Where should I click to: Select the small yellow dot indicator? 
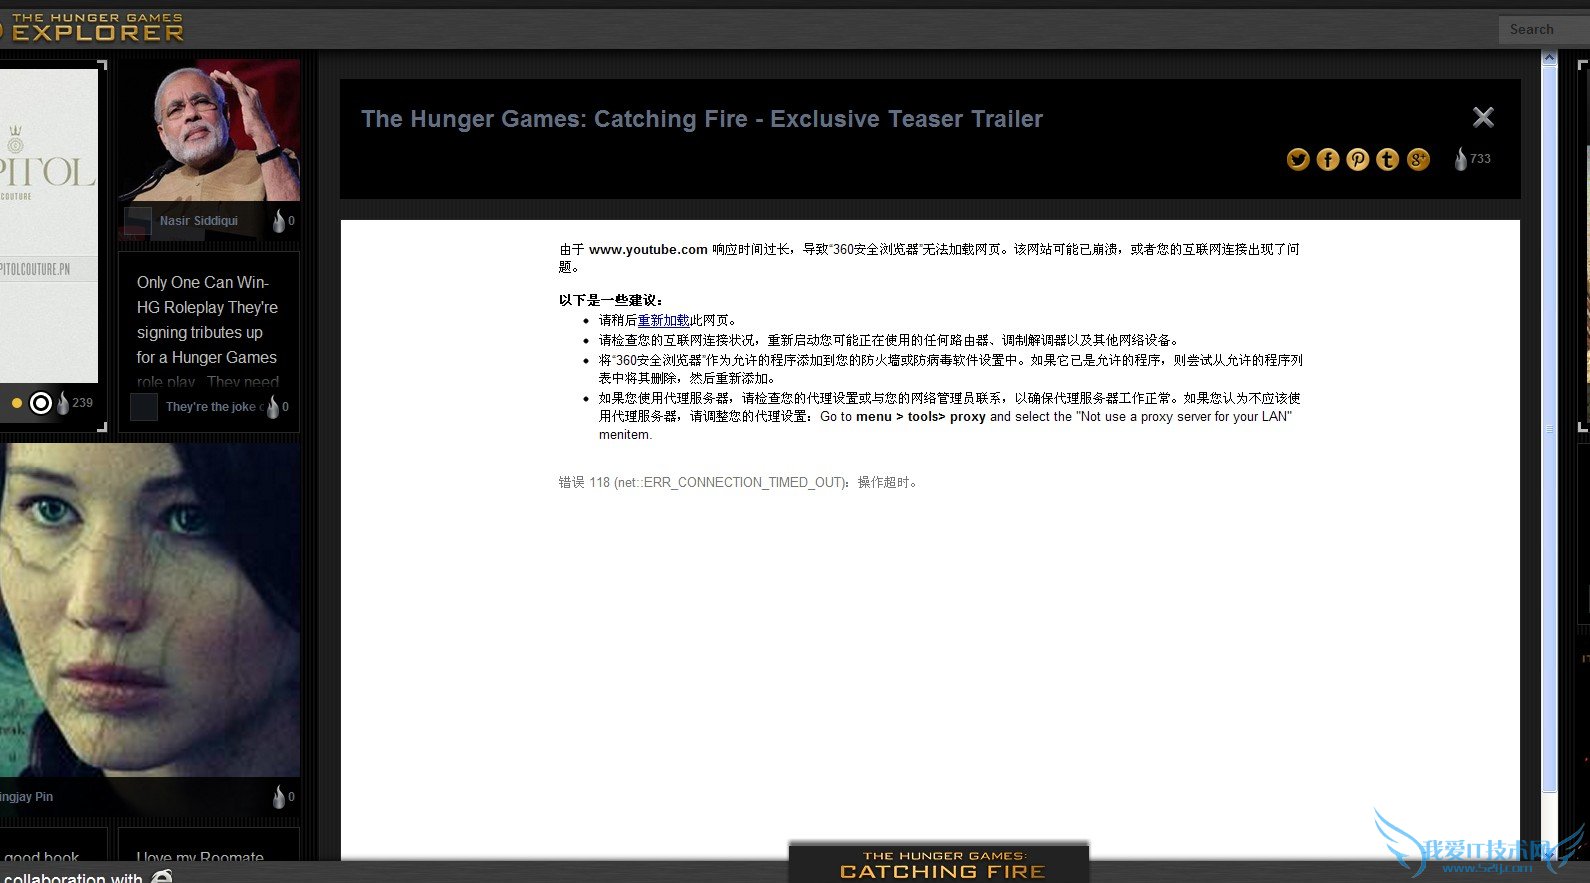coord(17,403)
